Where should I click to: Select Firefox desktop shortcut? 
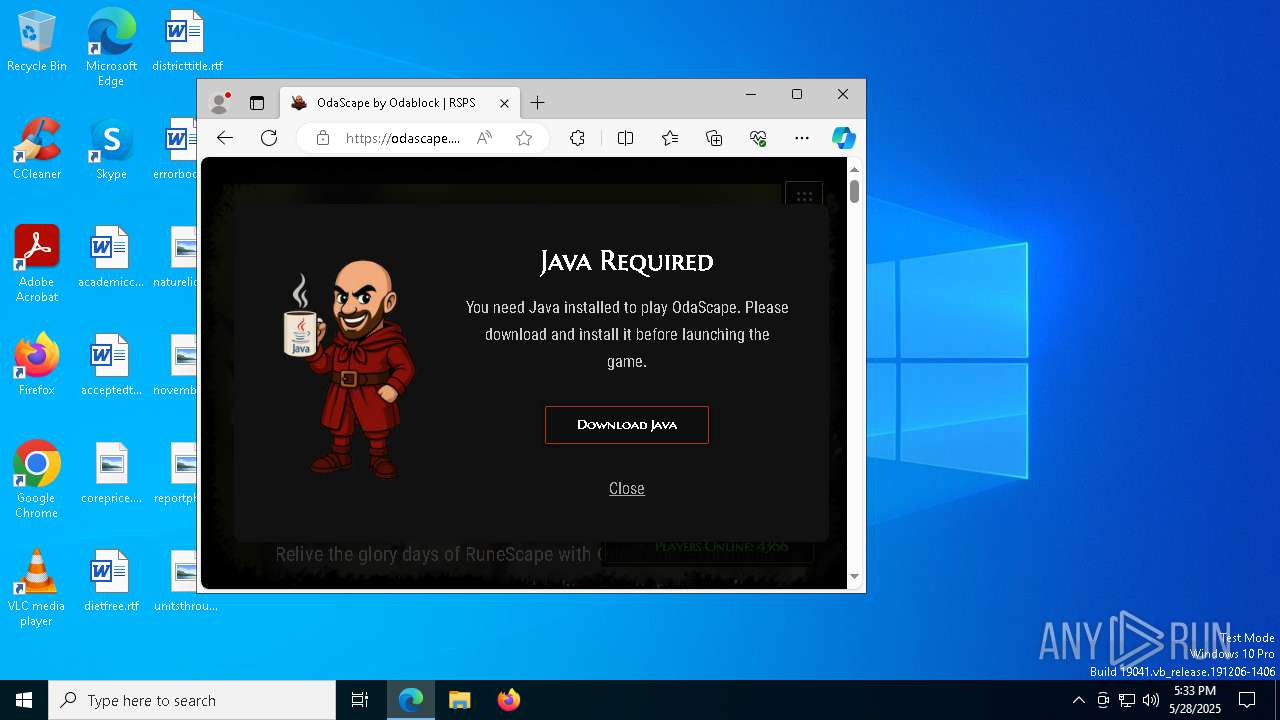(37, 366)
